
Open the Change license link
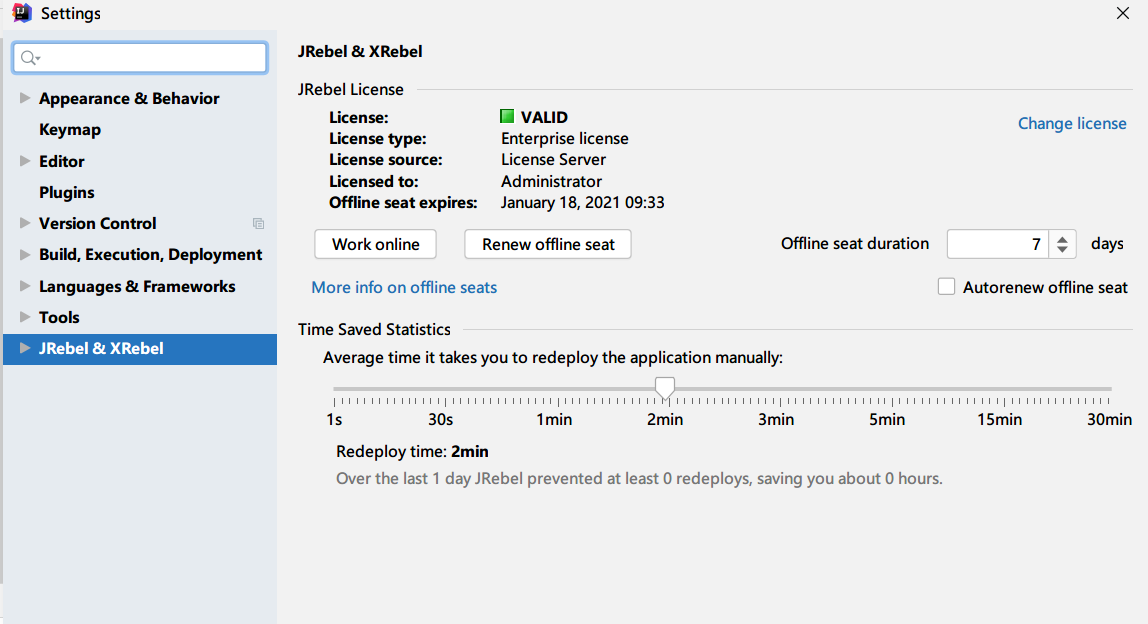coord(1072,124)
